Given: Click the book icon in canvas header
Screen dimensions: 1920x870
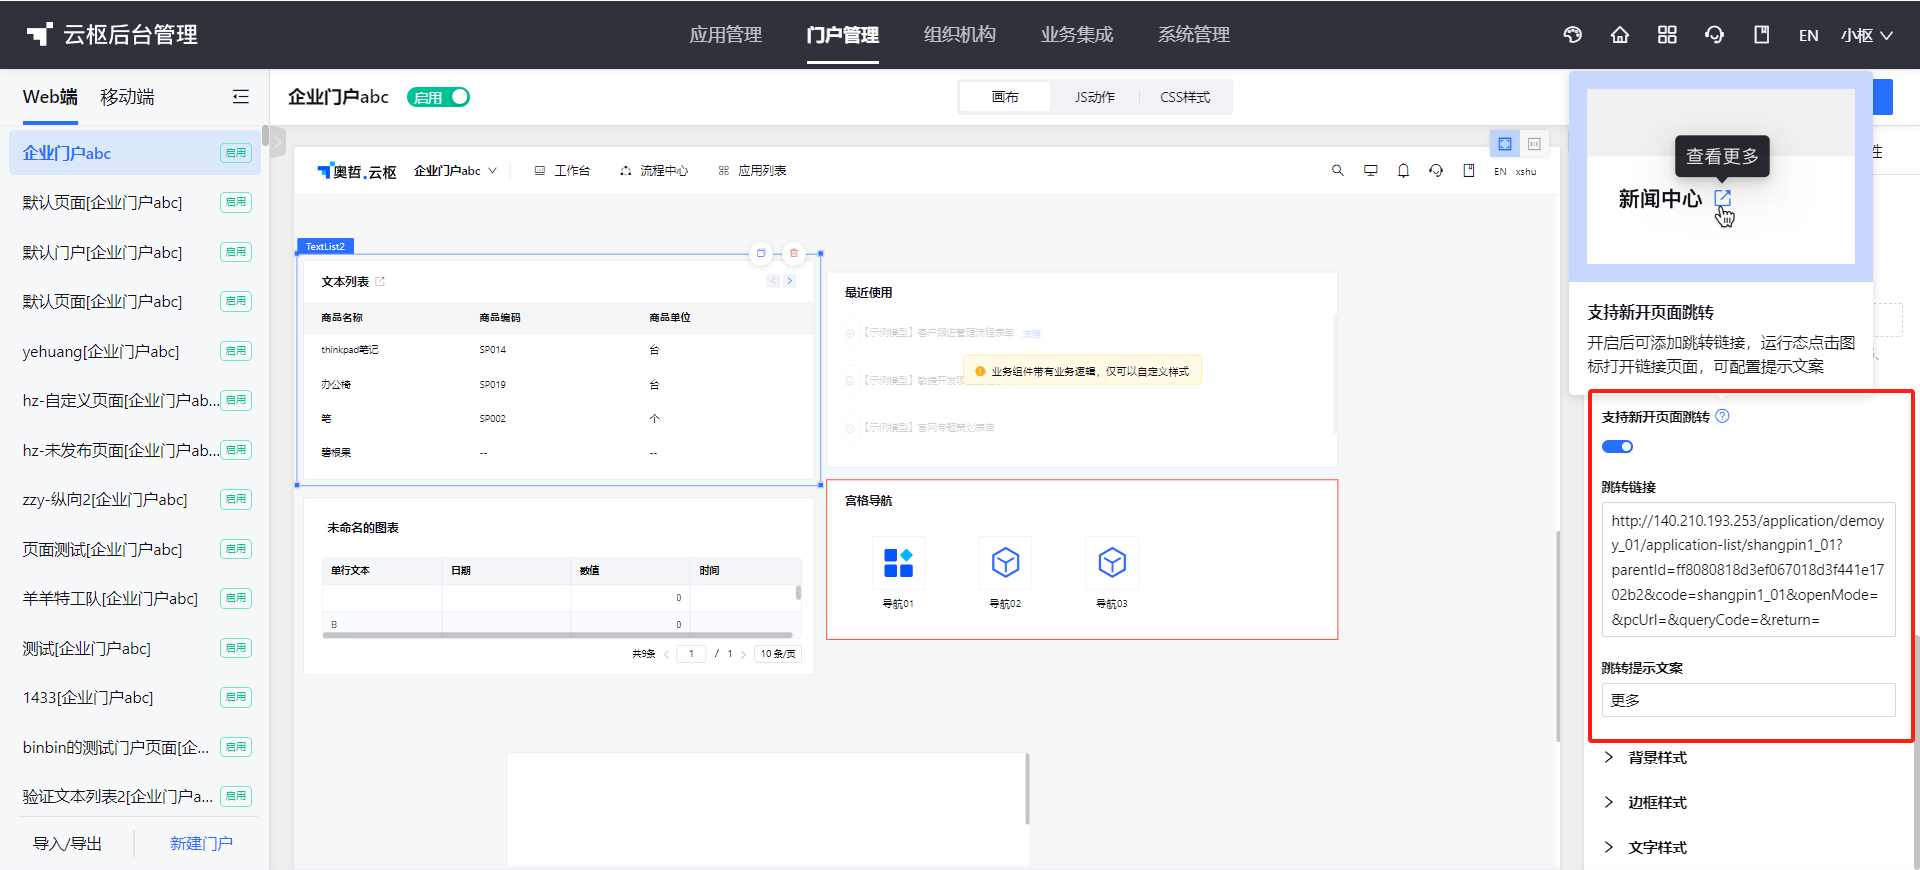Looking at the screenshot, I should [1469, 171].
